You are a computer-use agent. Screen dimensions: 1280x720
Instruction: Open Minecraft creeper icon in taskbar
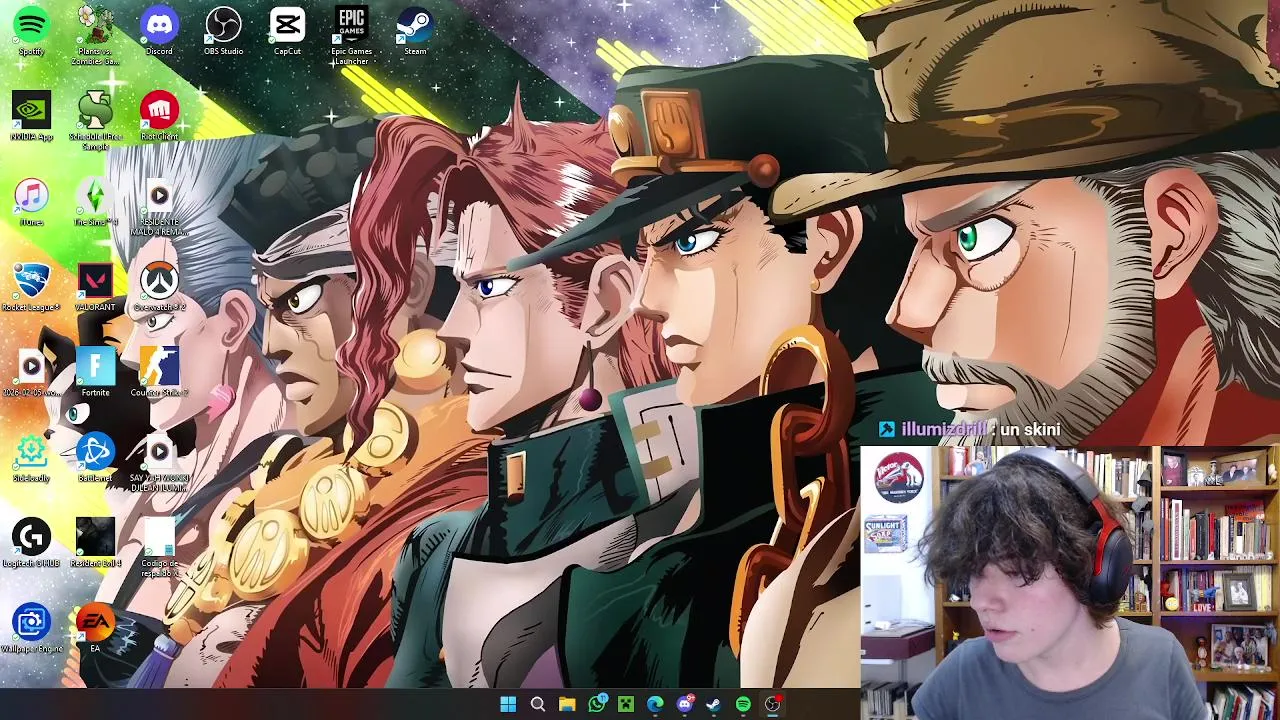(x=626, y=705)
